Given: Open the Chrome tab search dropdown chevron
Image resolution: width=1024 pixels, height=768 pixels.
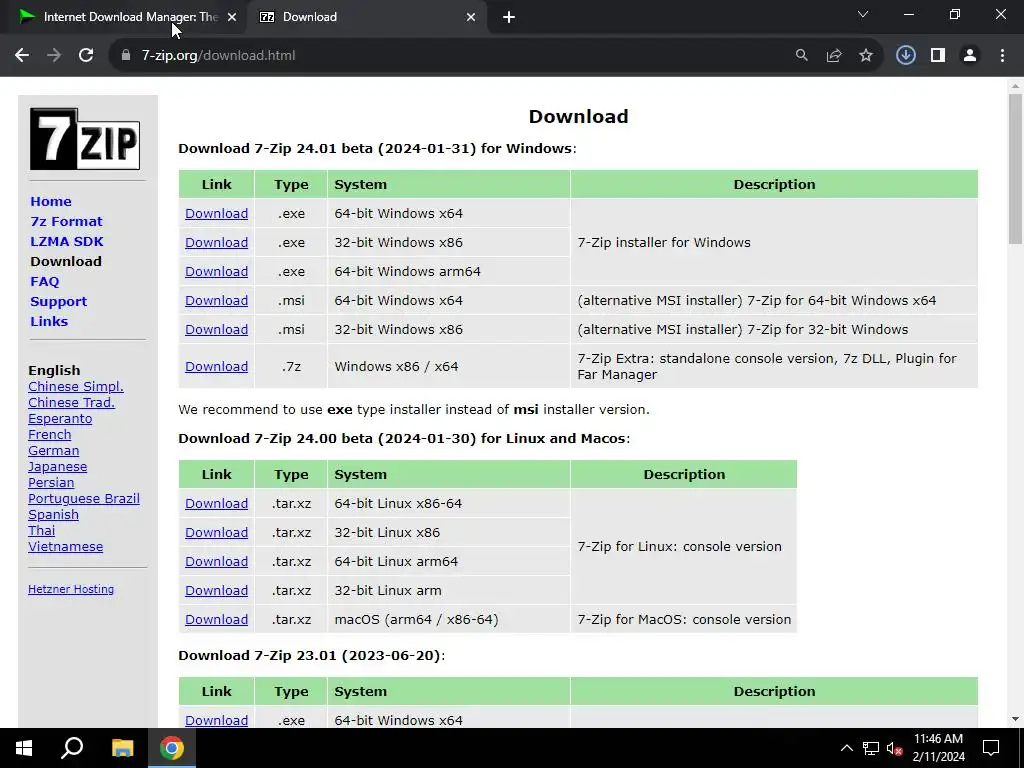Looking at the screenshot, I should point(863,14).
